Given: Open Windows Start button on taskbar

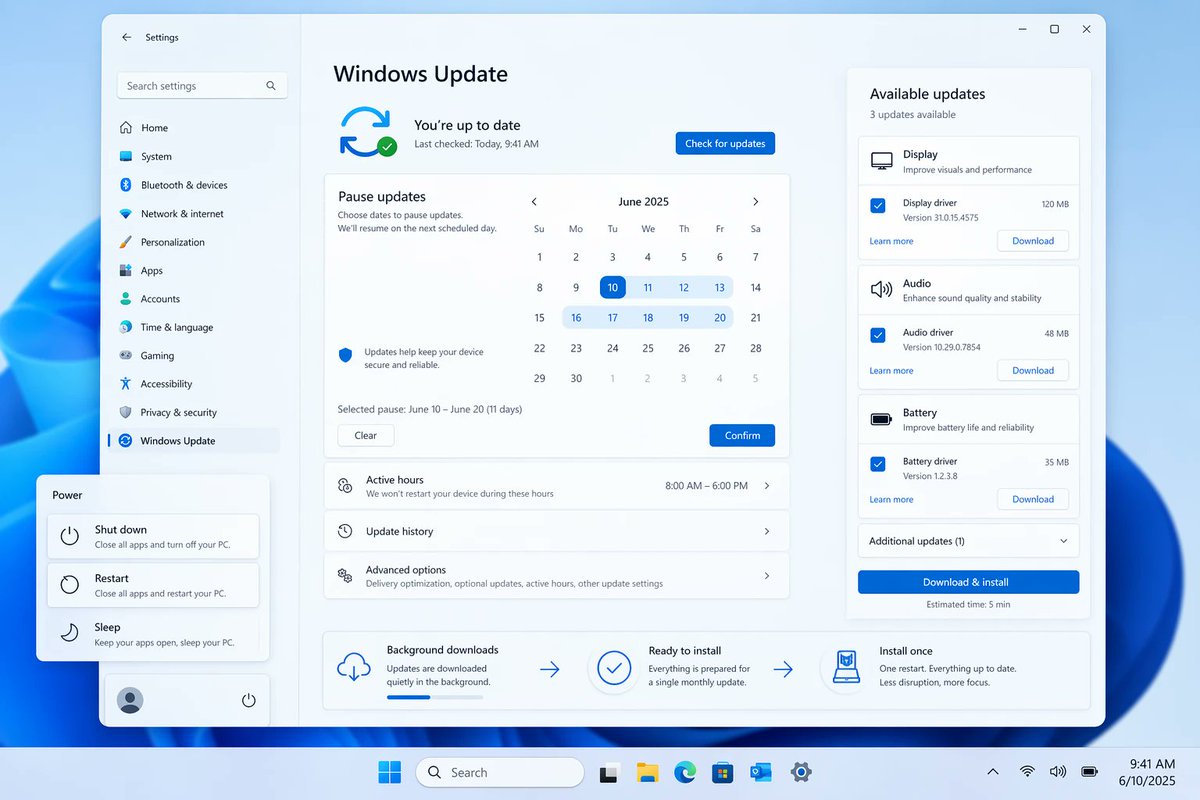Looking at the screenshot, I should 390,772.
